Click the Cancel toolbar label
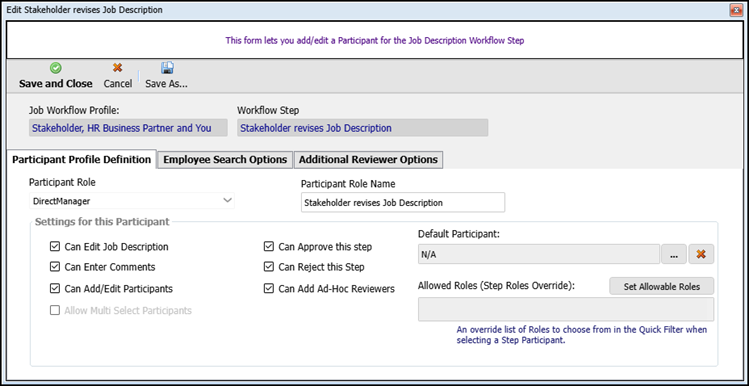 tap(118, 84)
